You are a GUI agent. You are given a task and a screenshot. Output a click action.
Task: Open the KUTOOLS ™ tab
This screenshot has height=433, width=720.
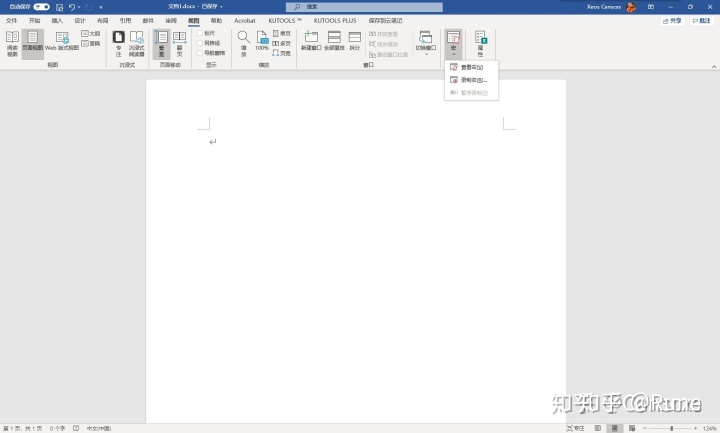[285, 21]
